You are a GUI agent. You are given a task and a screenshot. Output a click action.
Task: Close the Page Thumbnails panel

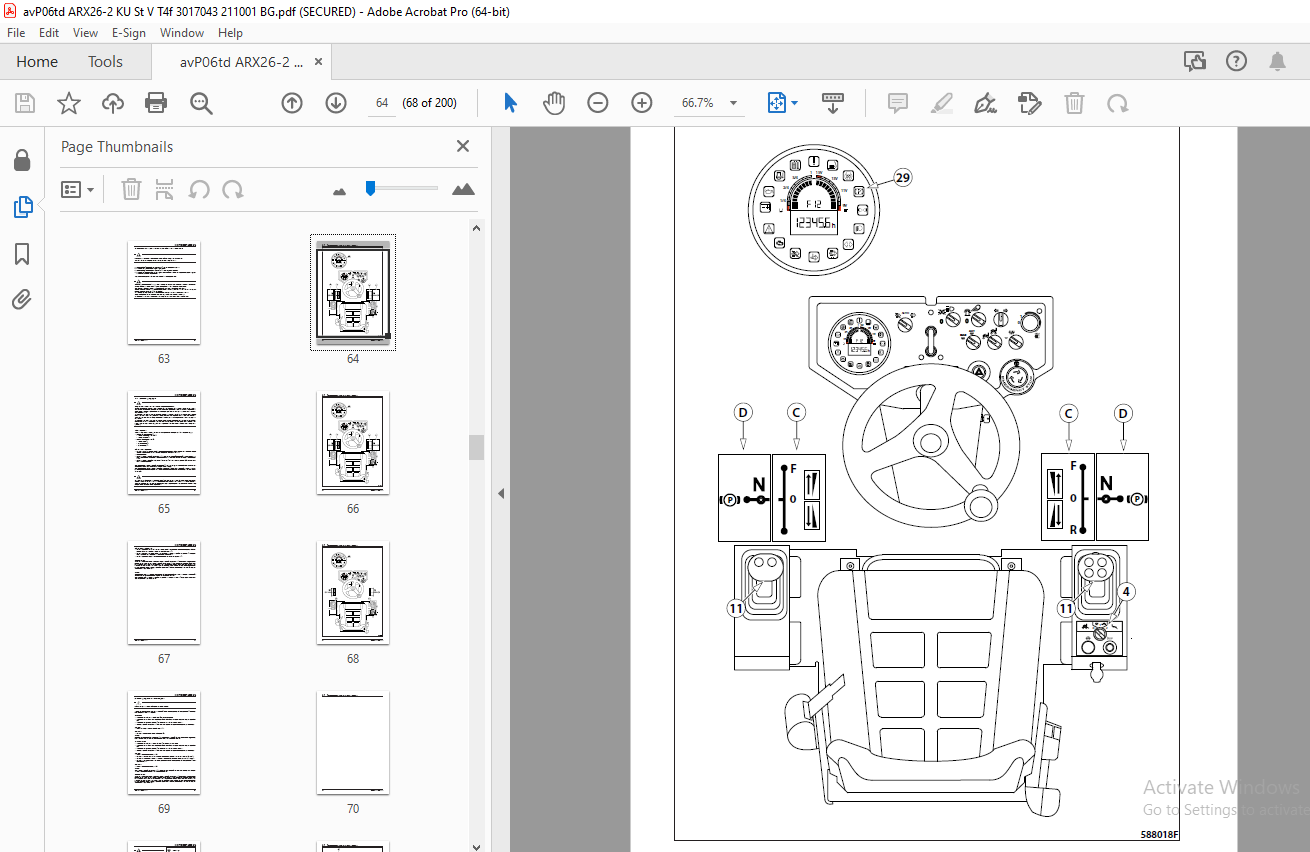[463, 146]
